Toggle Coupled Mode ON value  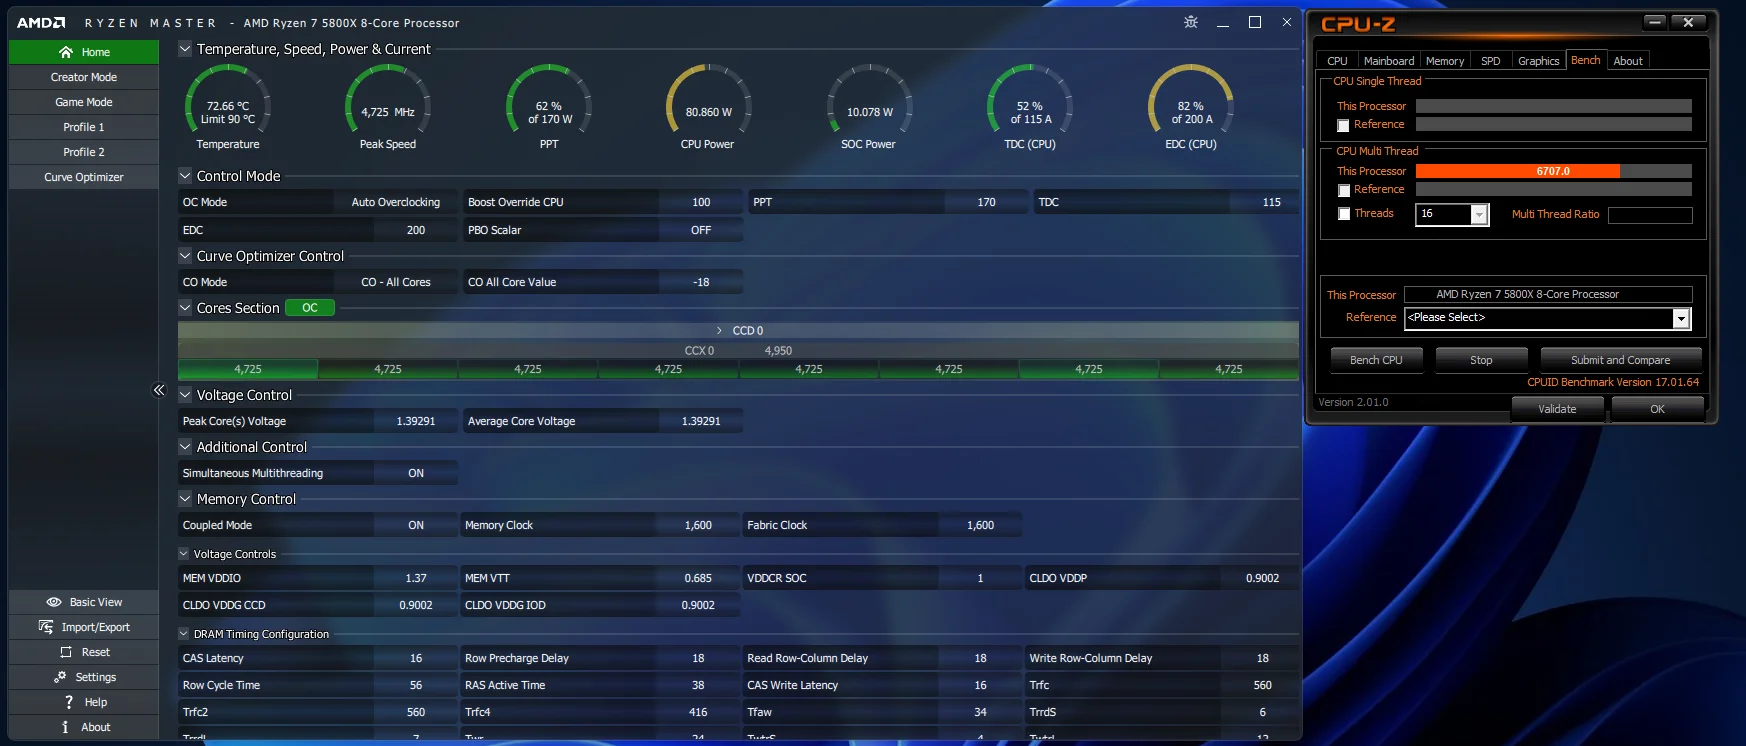pyautogui.click(x=416, y=525)
